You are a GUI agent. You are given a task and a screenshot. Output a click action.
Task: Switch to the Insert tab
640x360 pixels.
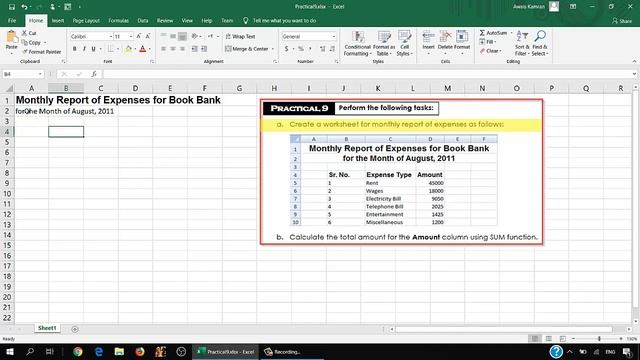point(58,20)
